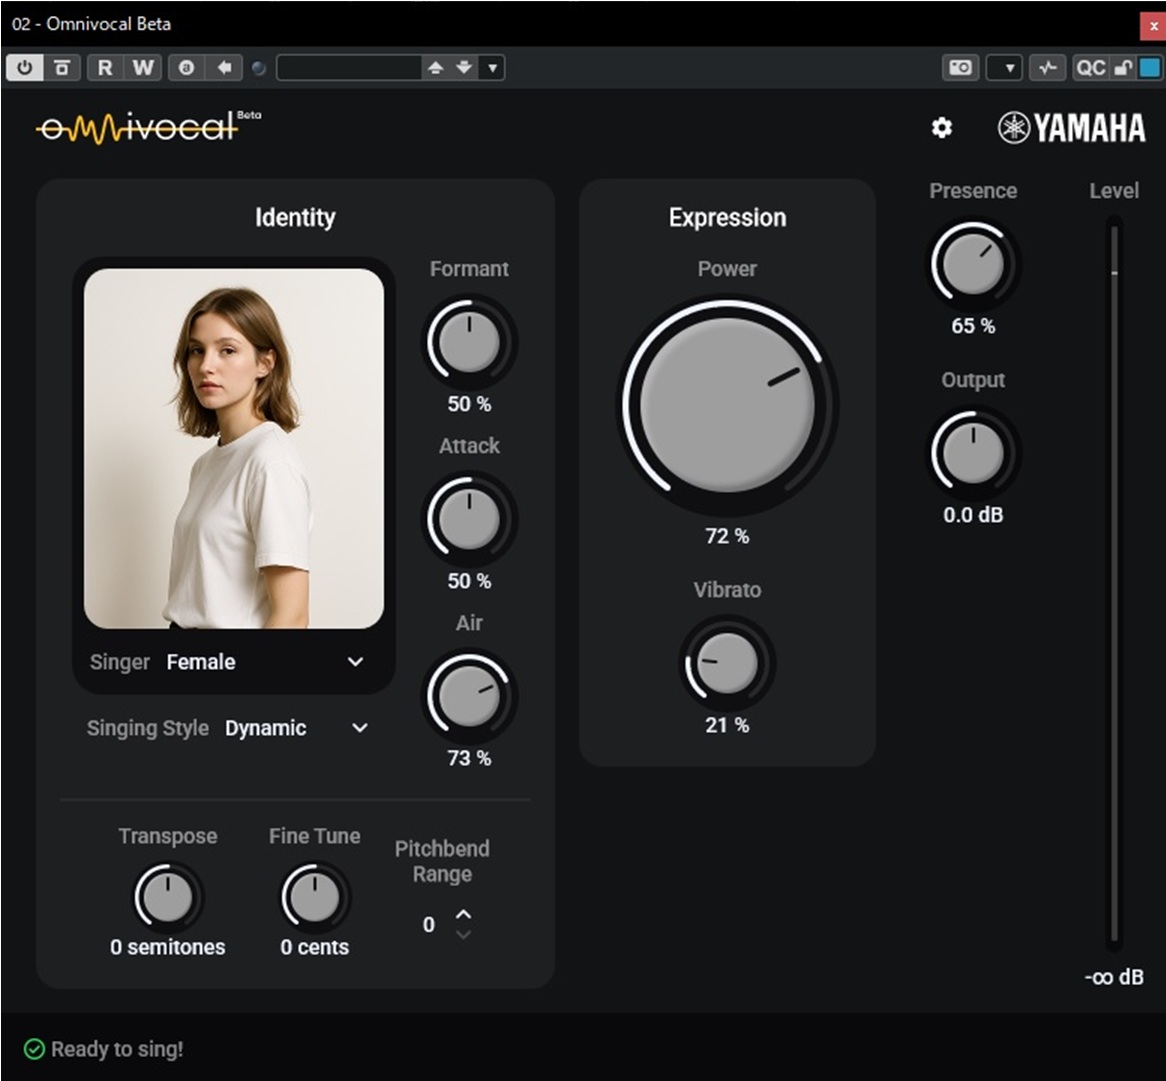
Task: Open the Singing Style Dynamic dropdown
Action: tap(360, 728)
